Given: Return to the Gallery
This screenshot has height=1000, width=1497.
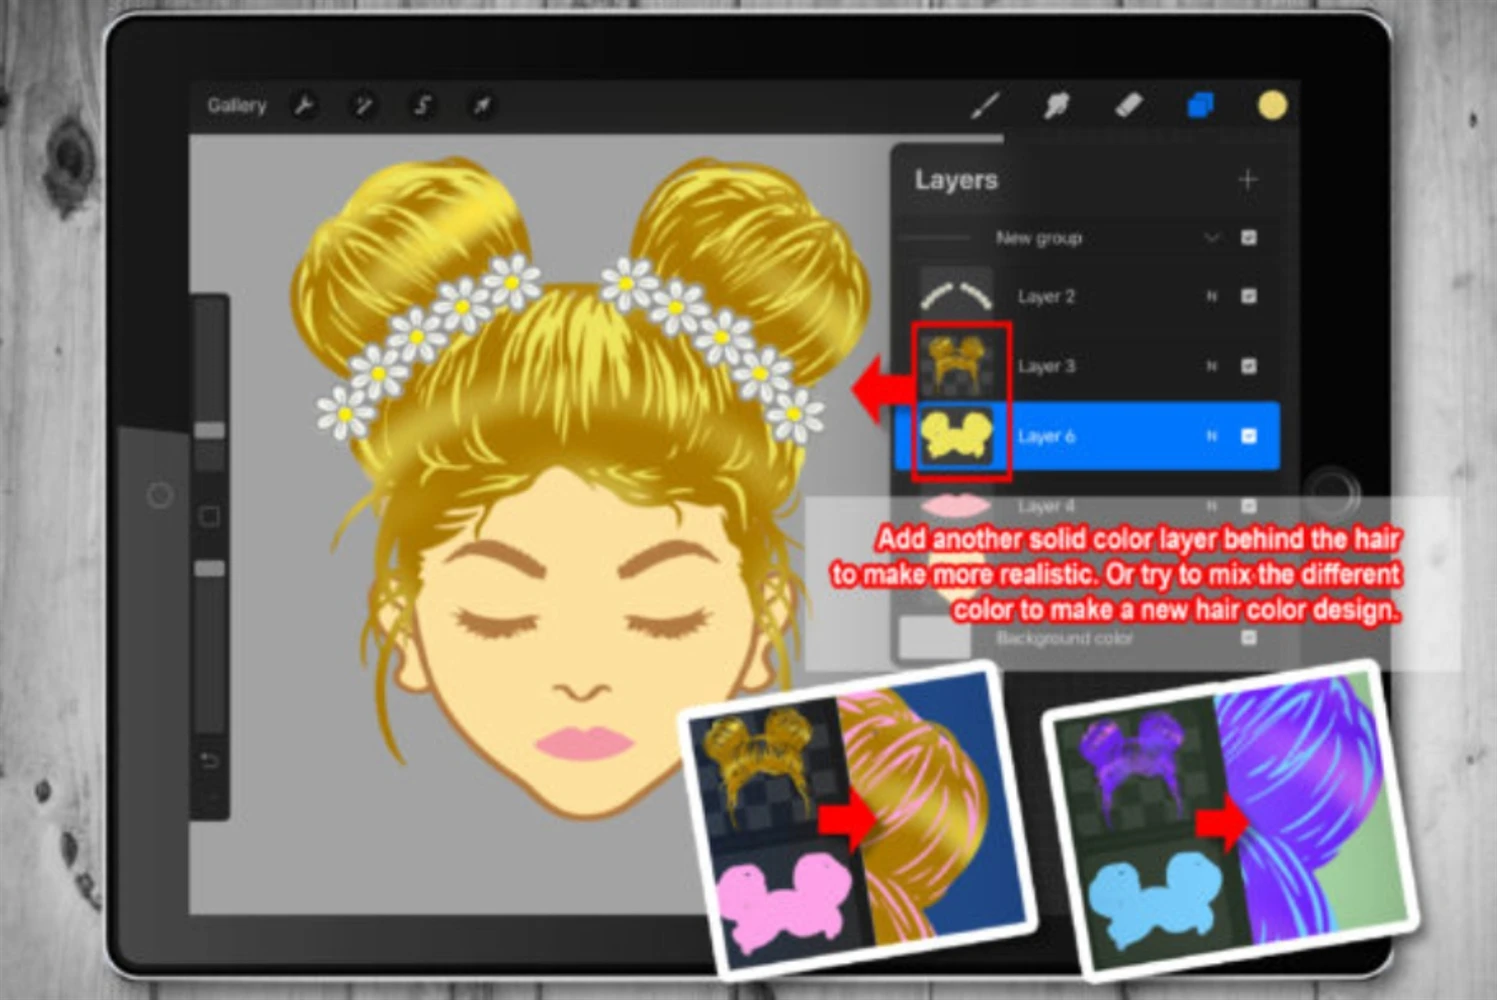Looking at the screenshot, I should pyautogui.click(x=237, y=105).
